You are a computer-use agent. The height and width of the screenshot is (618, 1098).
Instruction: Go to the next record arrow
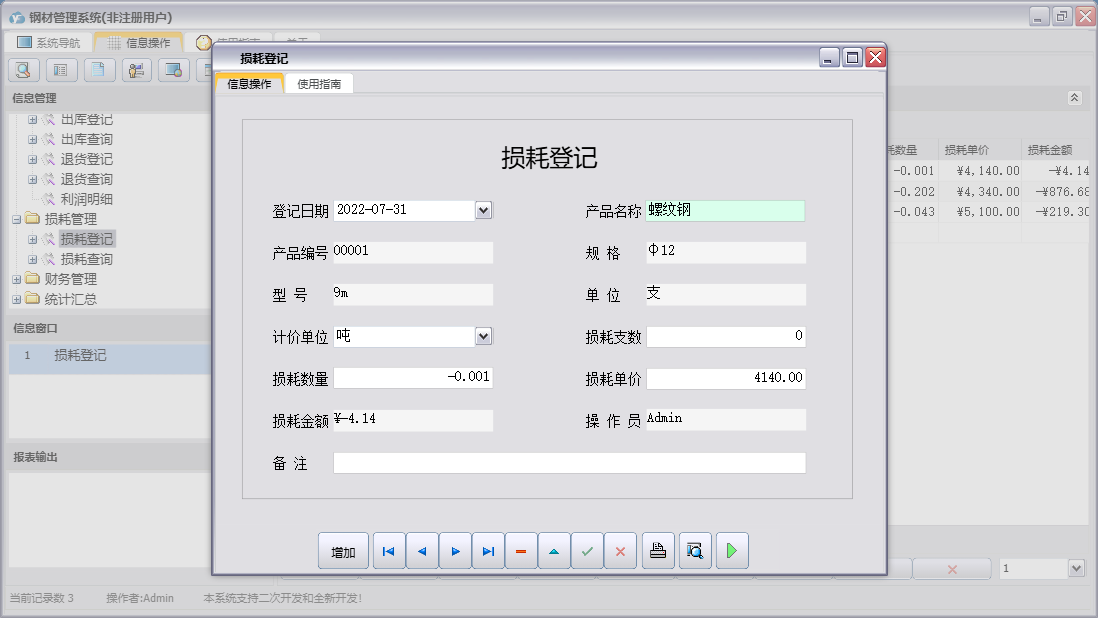(x=454, y=550)
